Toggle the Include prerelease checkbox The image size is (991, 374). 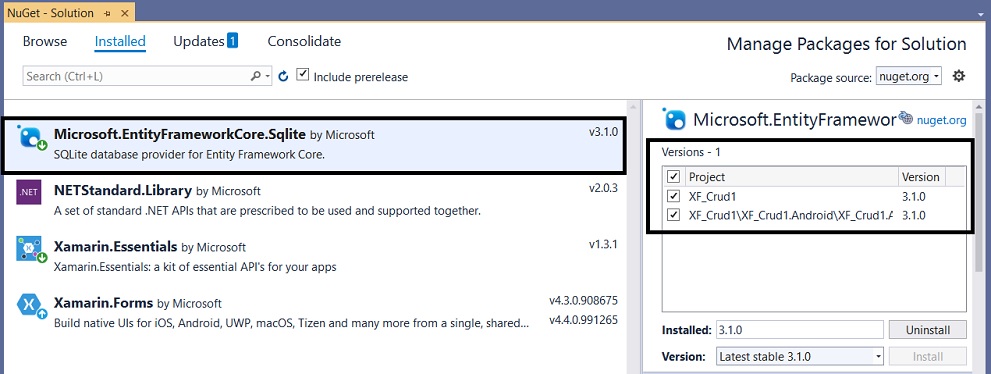[303, 75]
